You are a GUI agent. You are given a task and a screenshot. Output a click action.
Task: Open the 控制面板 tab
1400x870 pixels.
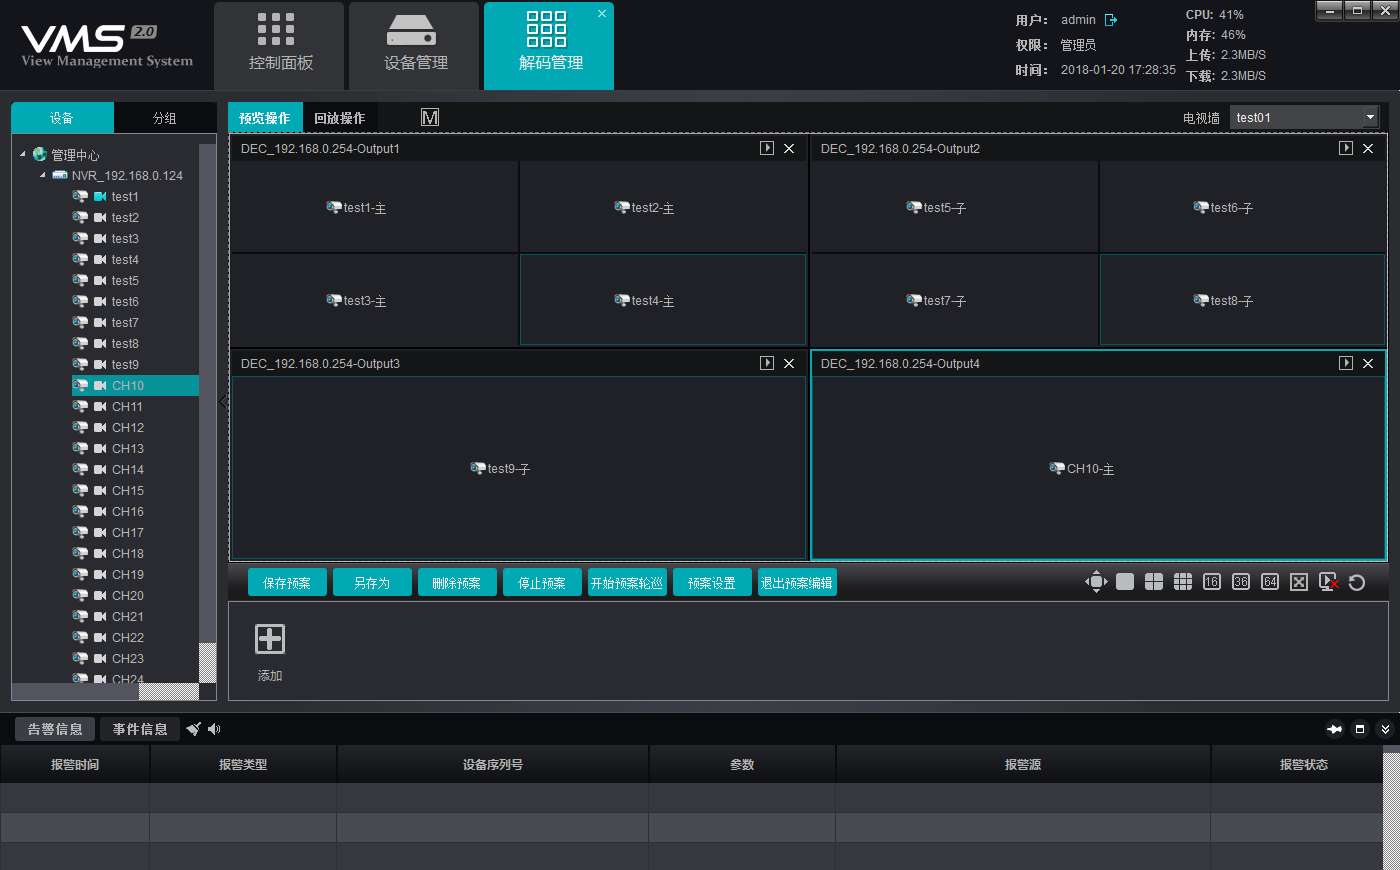(280, 46)
